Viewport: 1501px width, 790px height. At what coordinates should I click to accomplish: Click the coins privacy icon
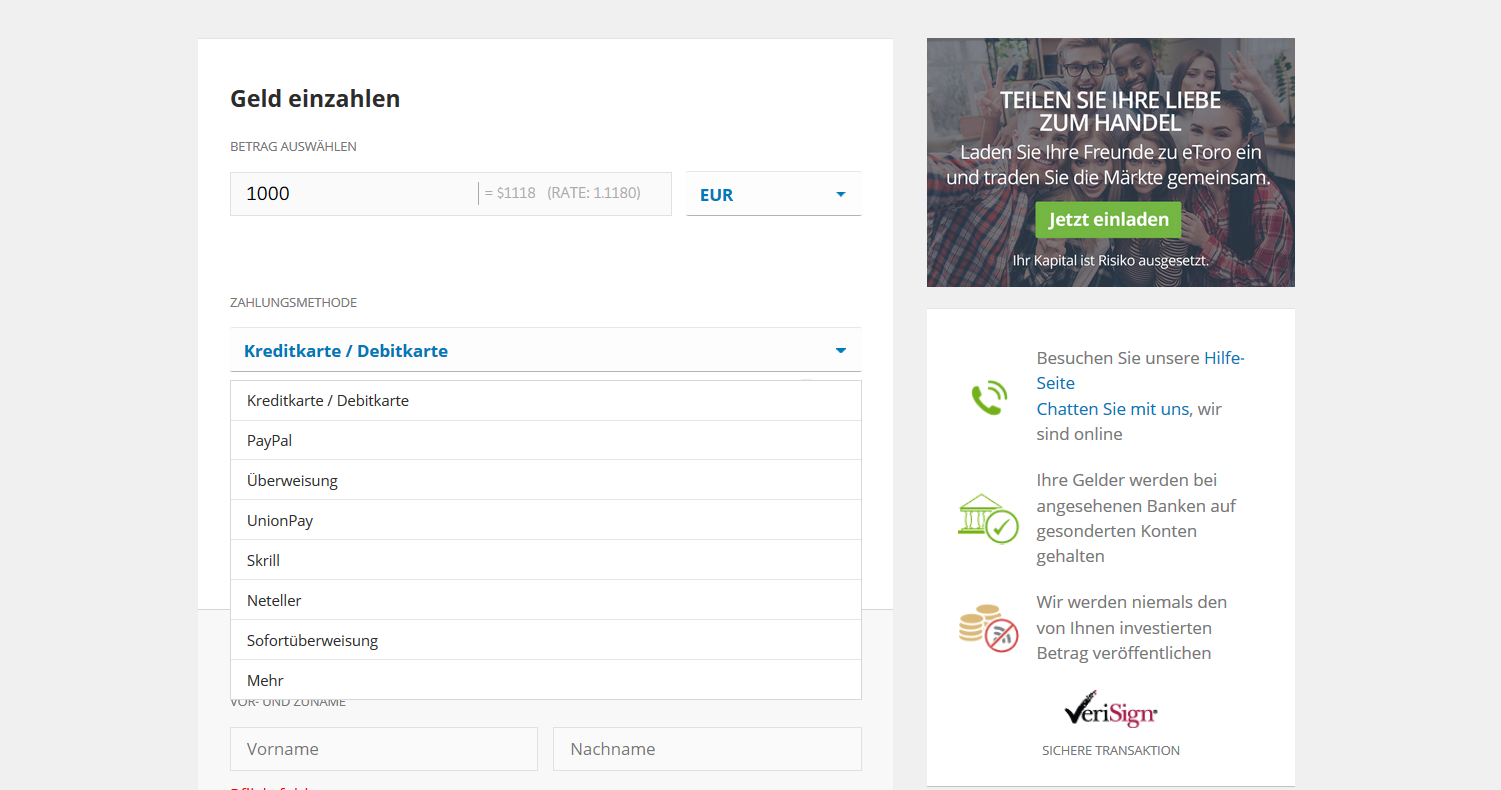click(x=988, y=628)
